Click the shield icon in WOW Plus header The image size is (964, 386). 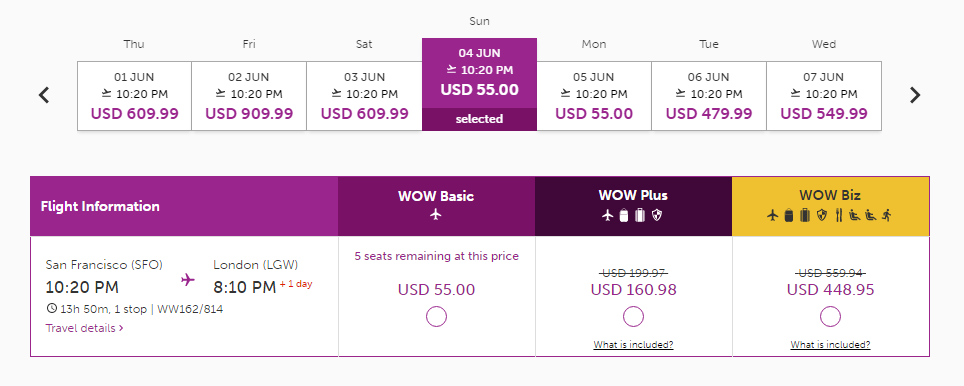(x=657, y=215)
